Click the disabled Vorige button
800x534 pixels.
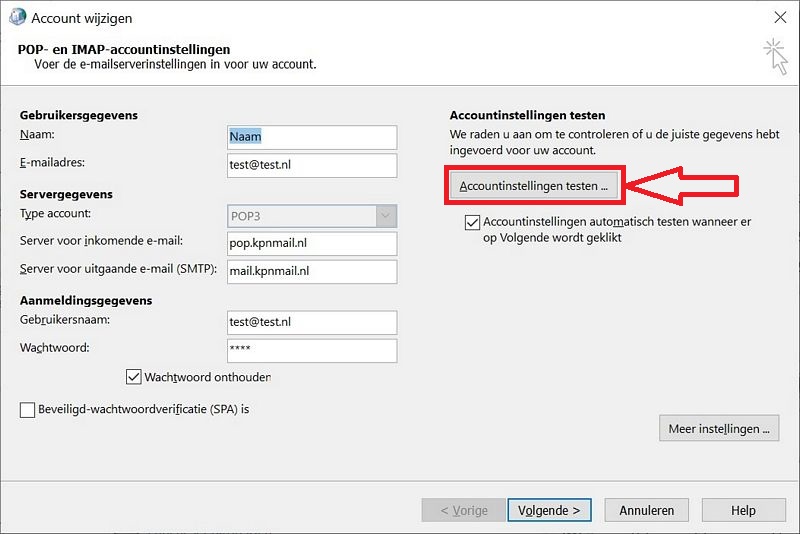(x=464, y=510)
